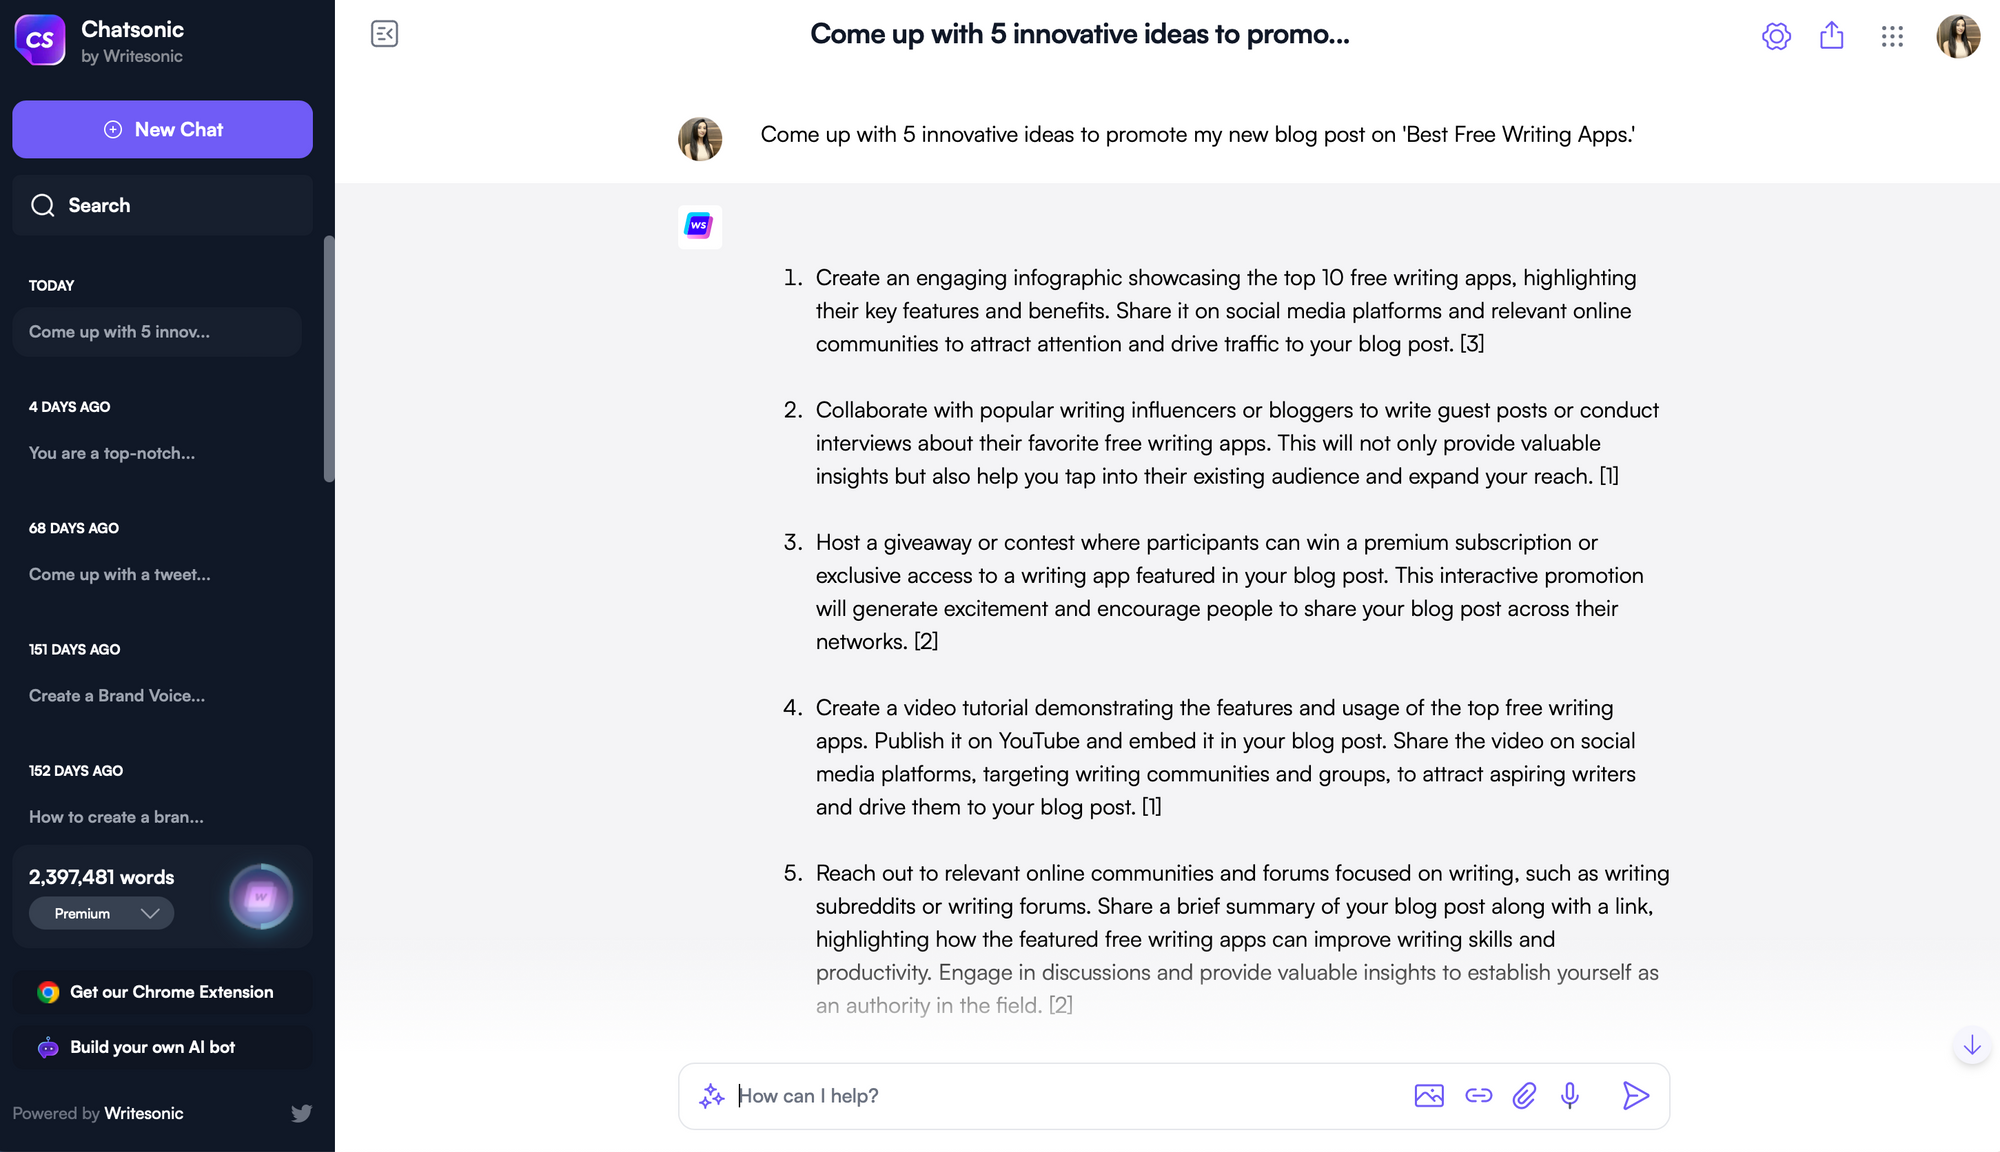2000x1152 pixels.
Task: Start voice input with the microphone icon
Action: (x=1570, y=1096)
